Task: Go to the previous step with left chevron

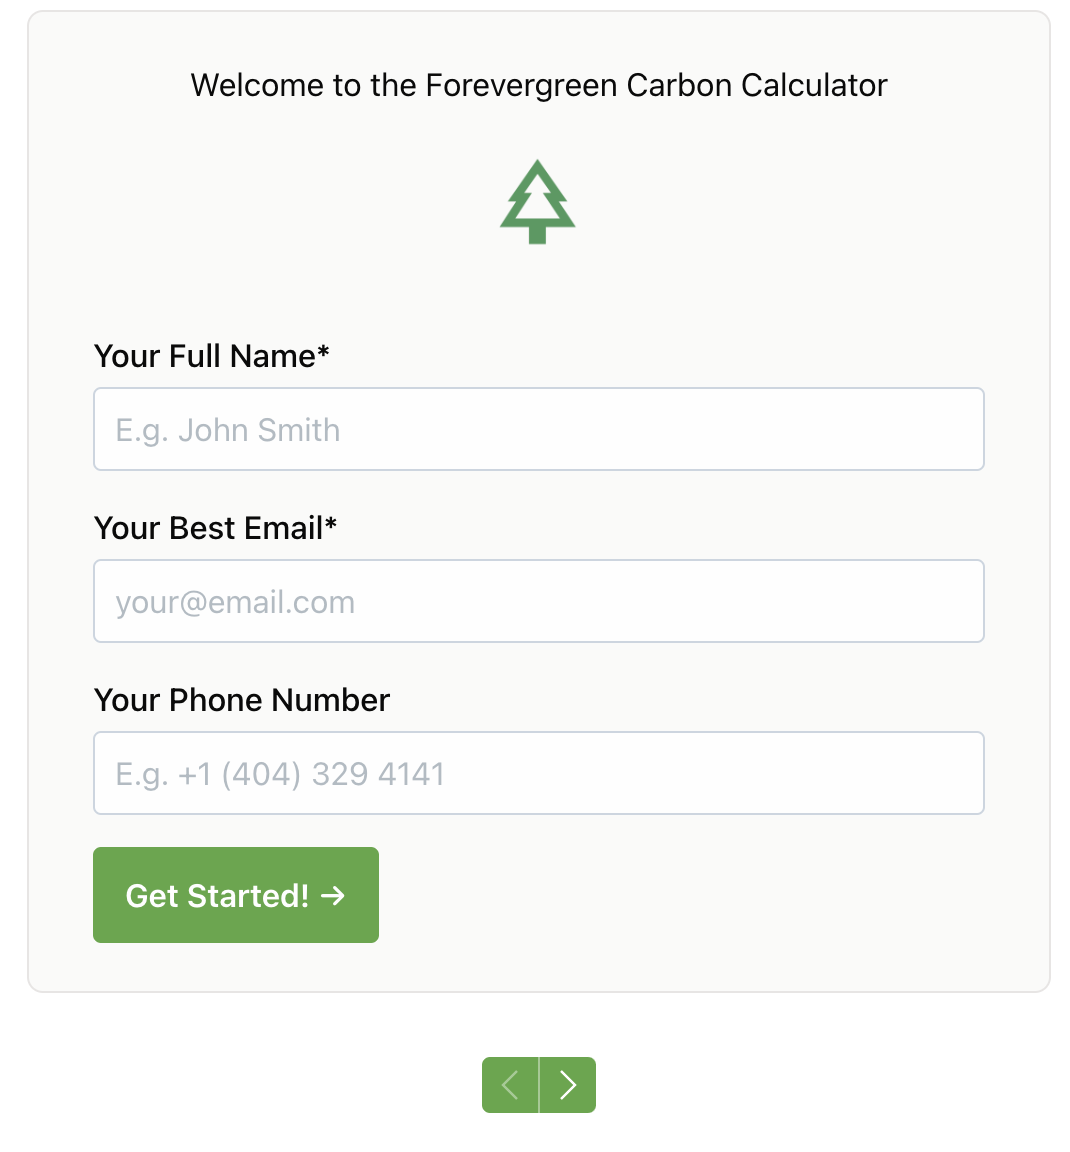Action: 510,1085
